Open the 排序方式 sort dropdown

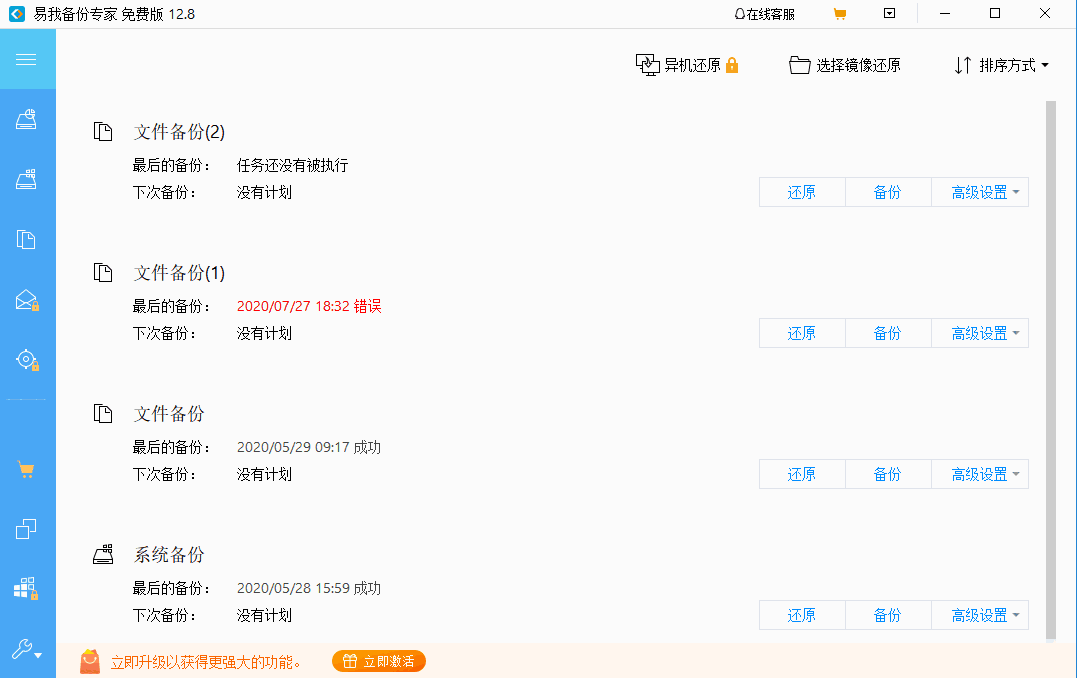(x=1002, y=65)
